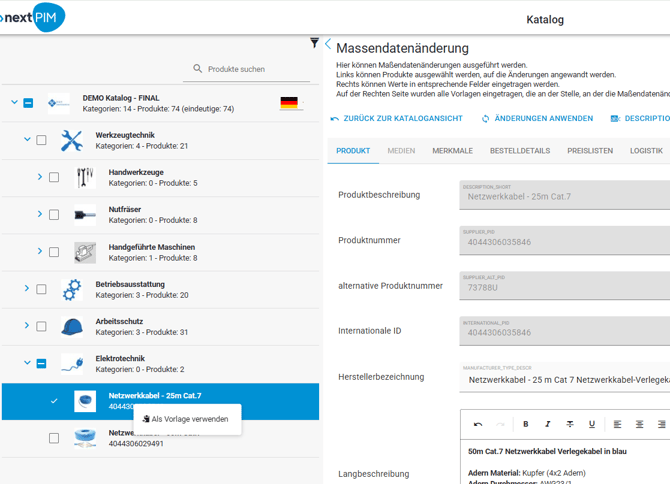Underline text in the Langbeschreibung editor
670x484 pixels.
592,425
